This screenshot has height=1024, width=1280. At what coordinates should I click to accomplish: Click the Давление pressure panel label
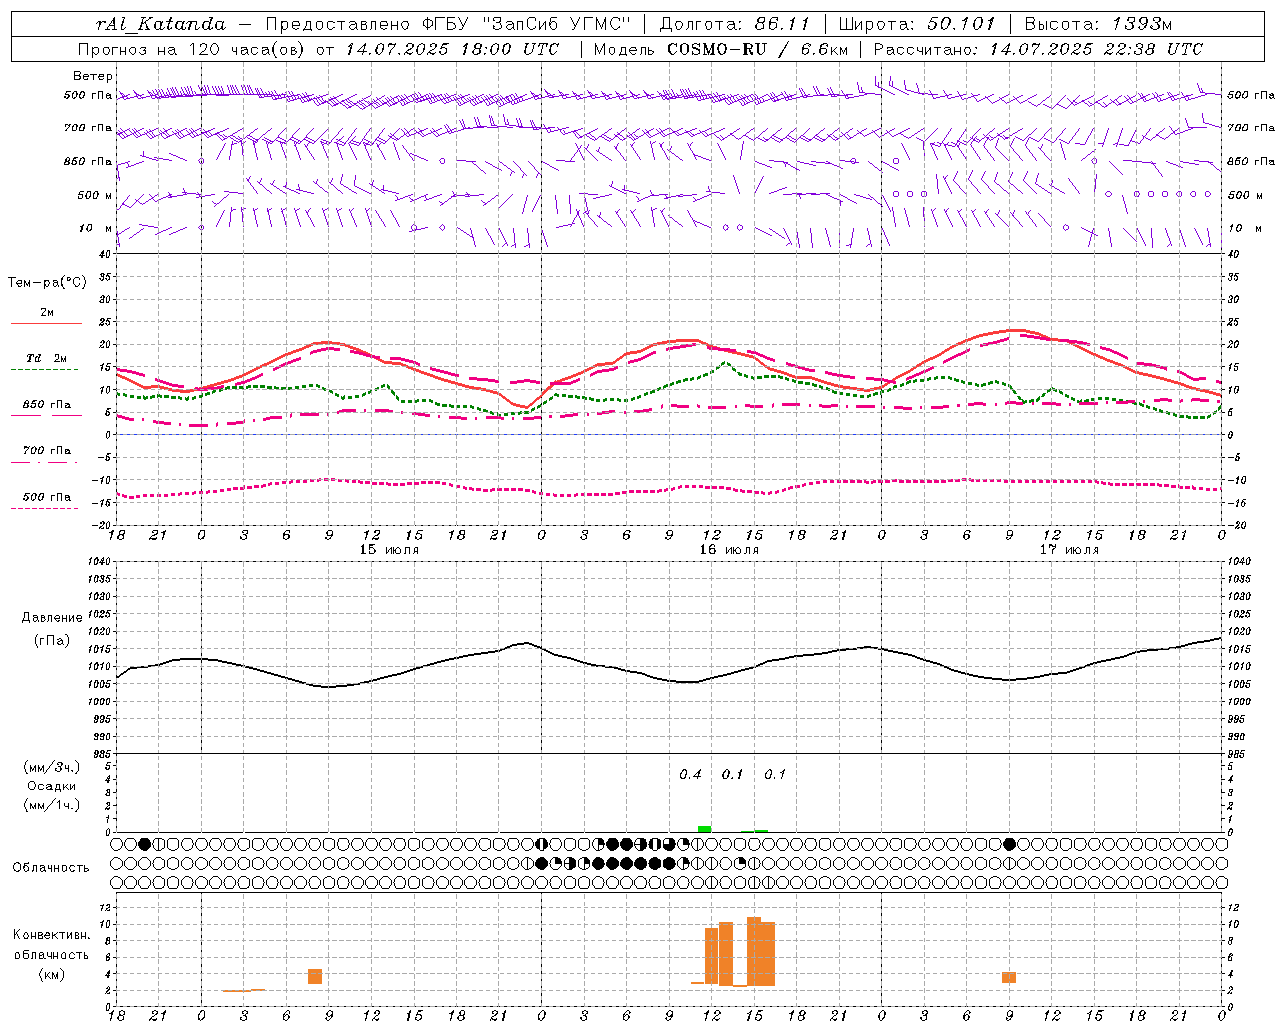[x=52, y=617]
